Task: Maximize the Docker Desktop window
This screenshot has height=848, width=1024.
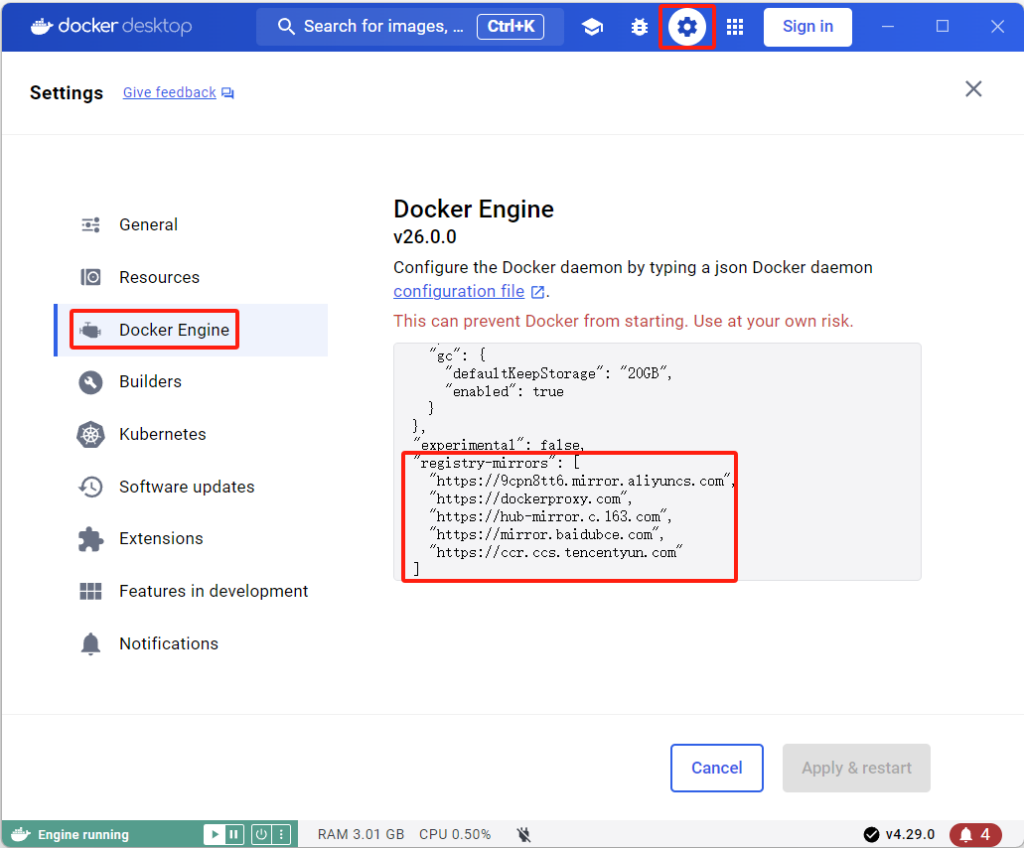Action: click(x=942, y=27)
